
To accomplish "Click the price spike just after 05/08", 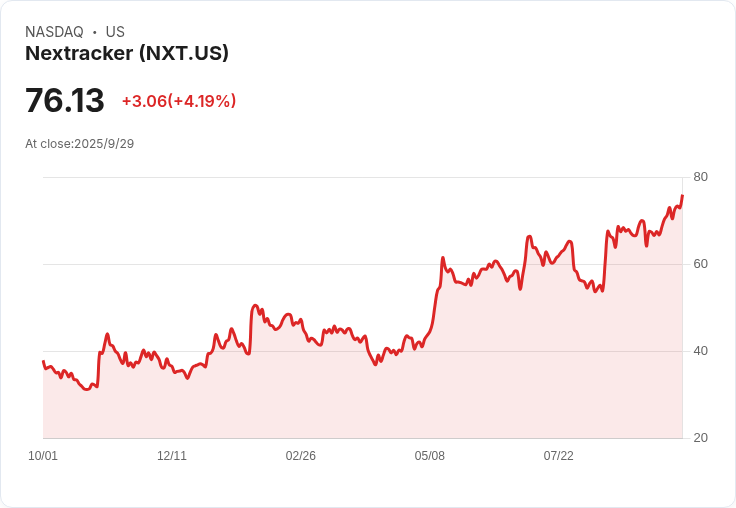I will pos(442,258).
